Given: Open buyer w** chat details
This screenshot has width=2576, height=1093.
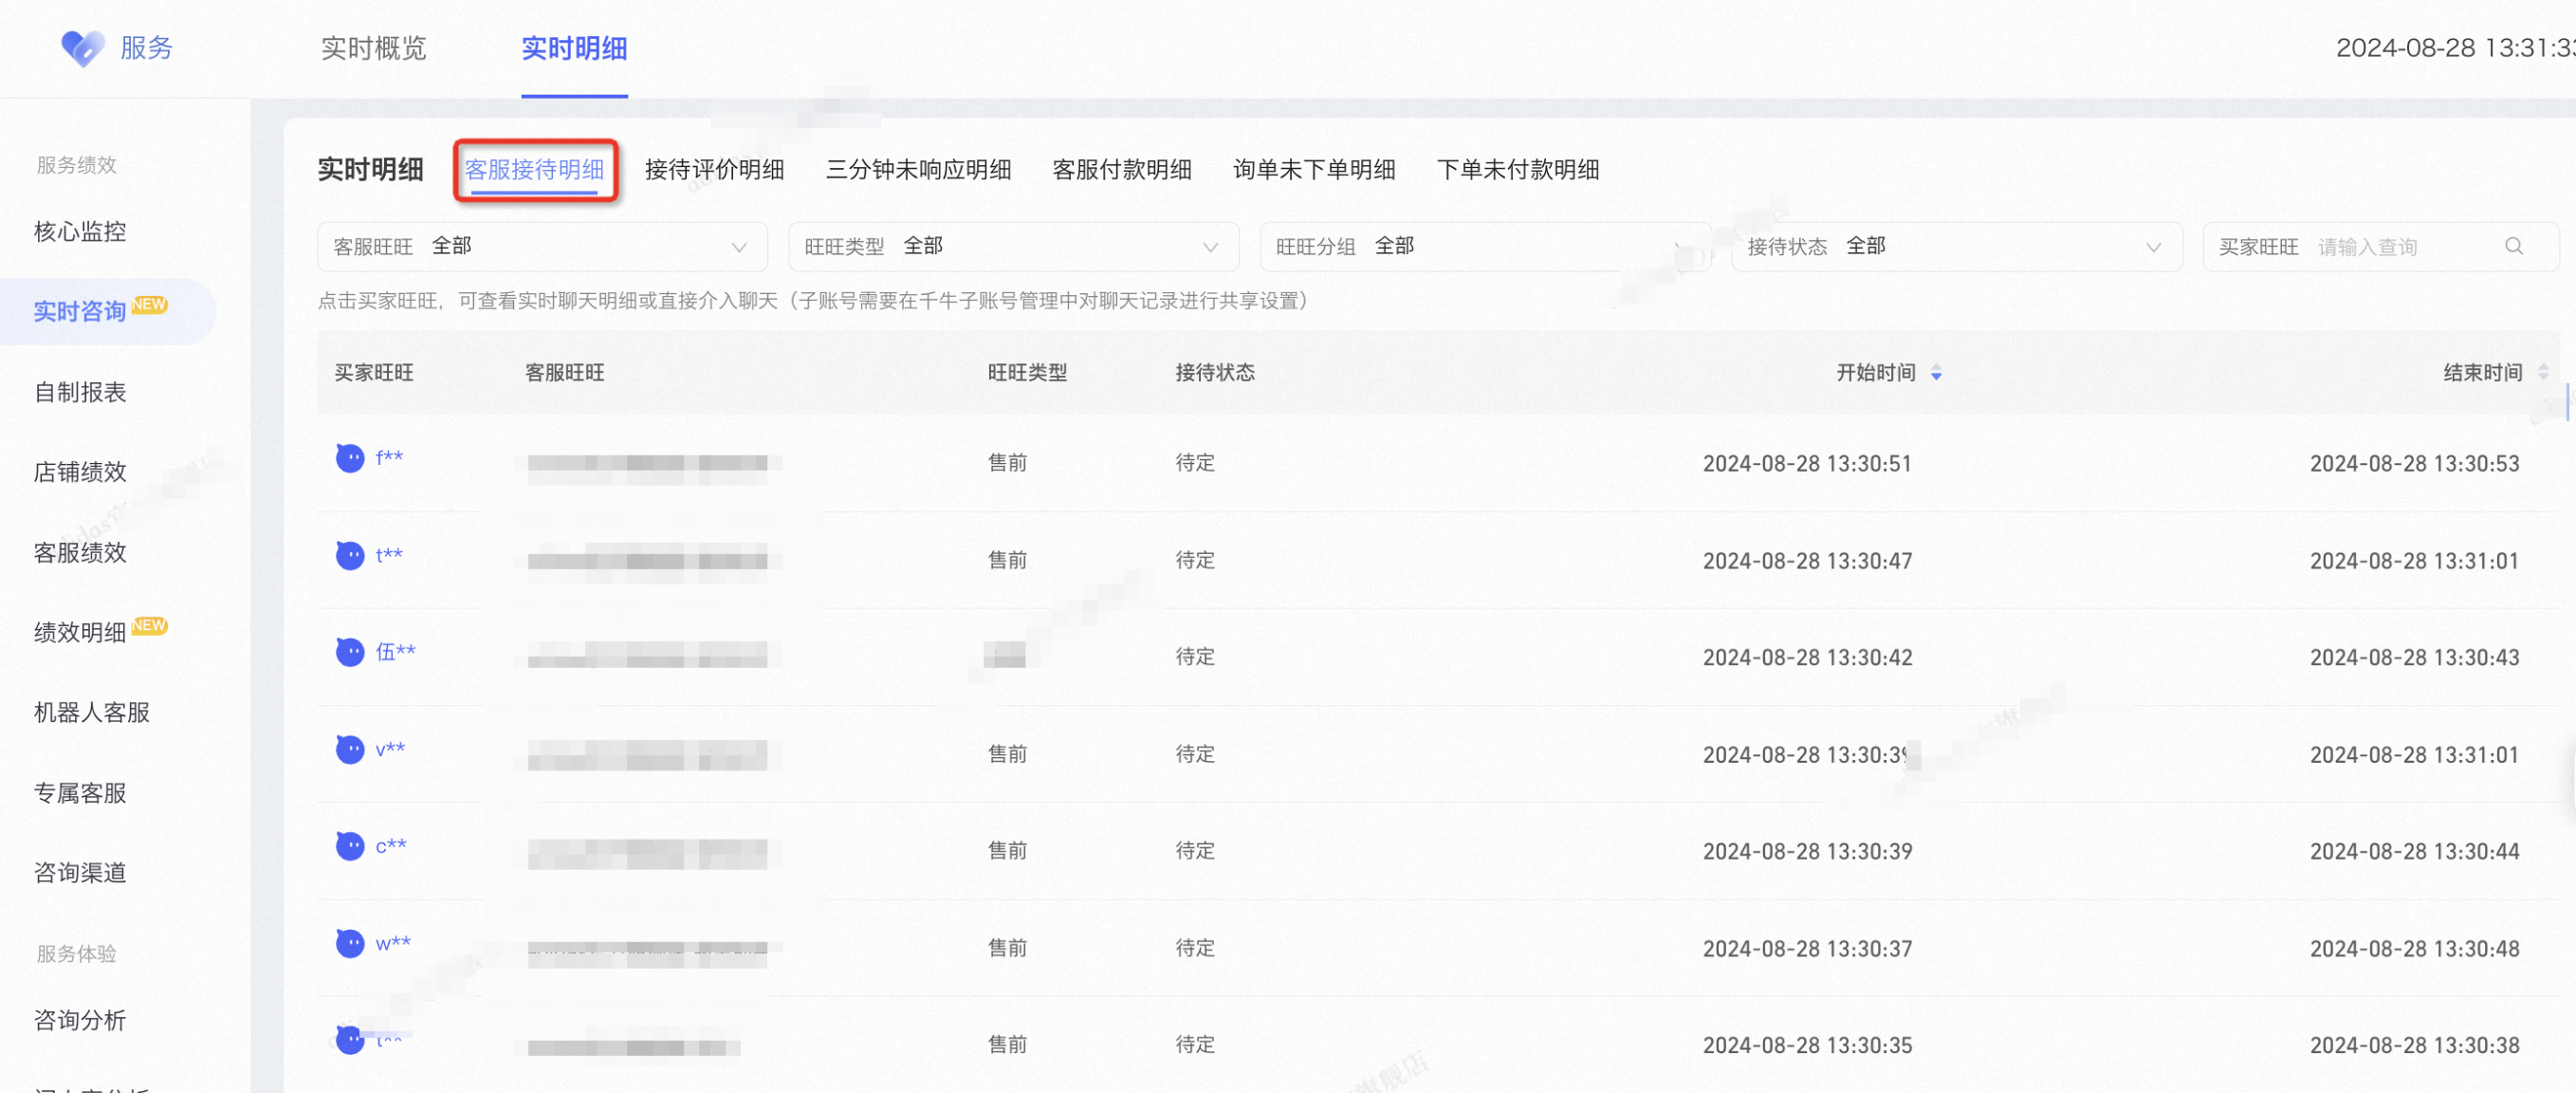Looking at the screenshot, I should click(393, 943).
